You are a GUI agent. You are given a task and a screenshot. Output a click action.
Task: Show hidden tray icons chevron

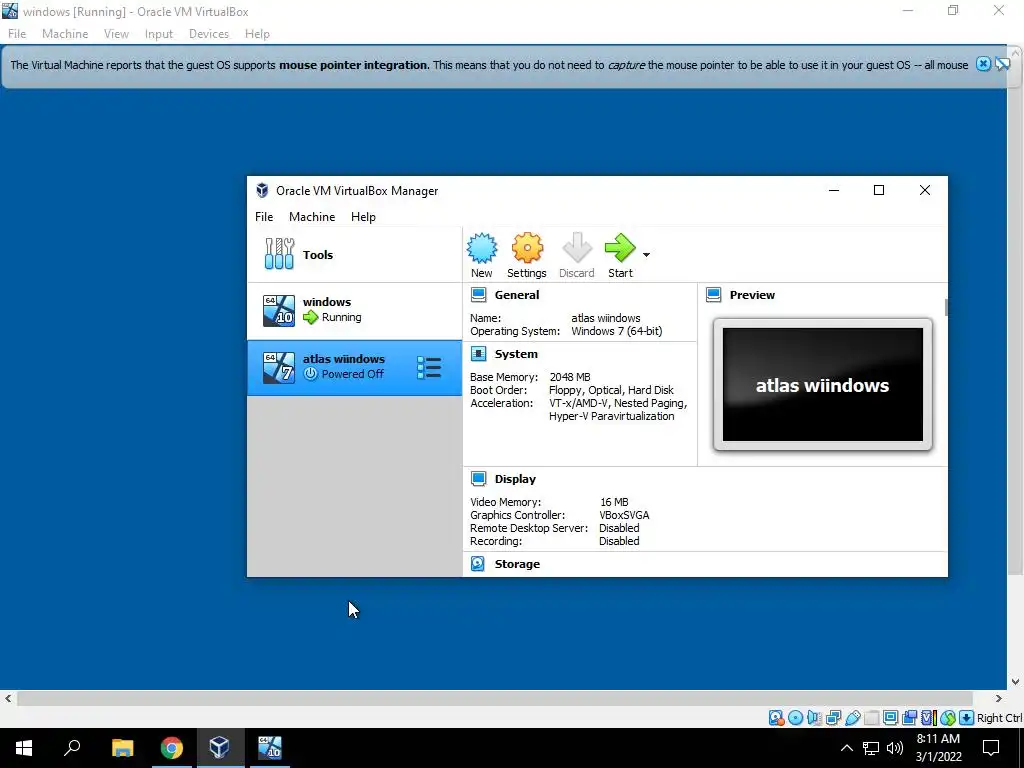tap(846, 748)
